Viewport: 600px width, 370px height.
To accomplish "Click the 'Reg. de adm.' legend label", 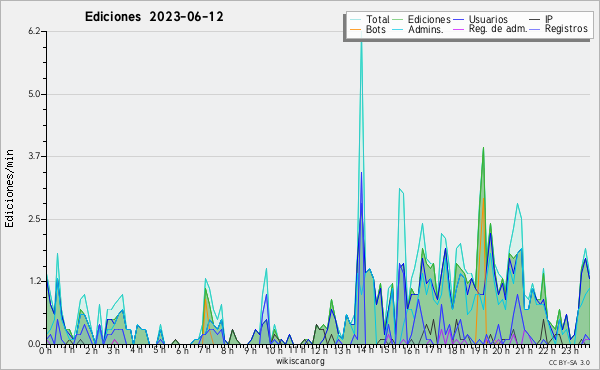I will pyautogui.click(x=498, y=29).
